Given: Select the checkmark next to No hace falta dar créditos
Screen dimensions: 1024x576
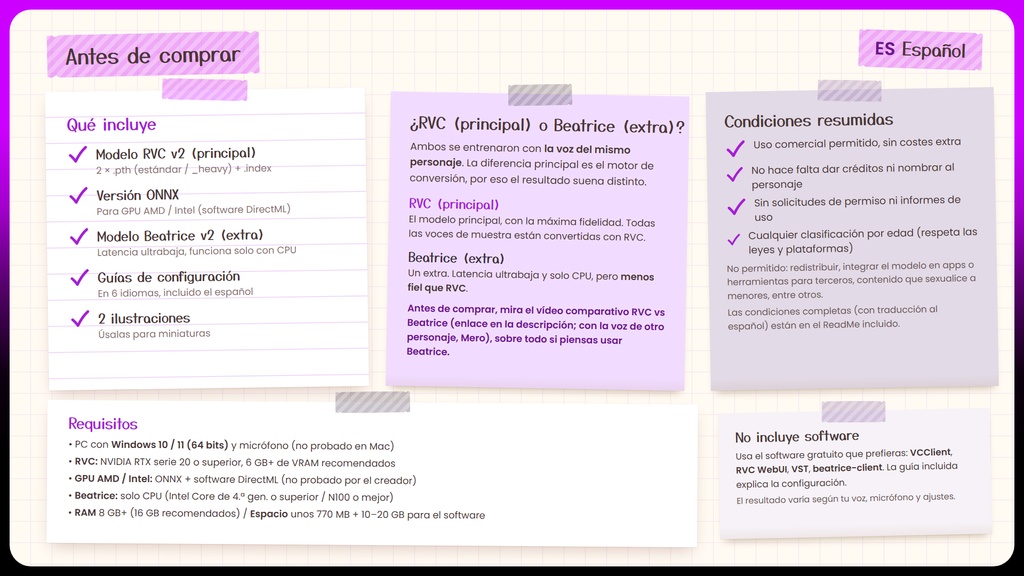Looking at the screenshot, I should point(735,174).
